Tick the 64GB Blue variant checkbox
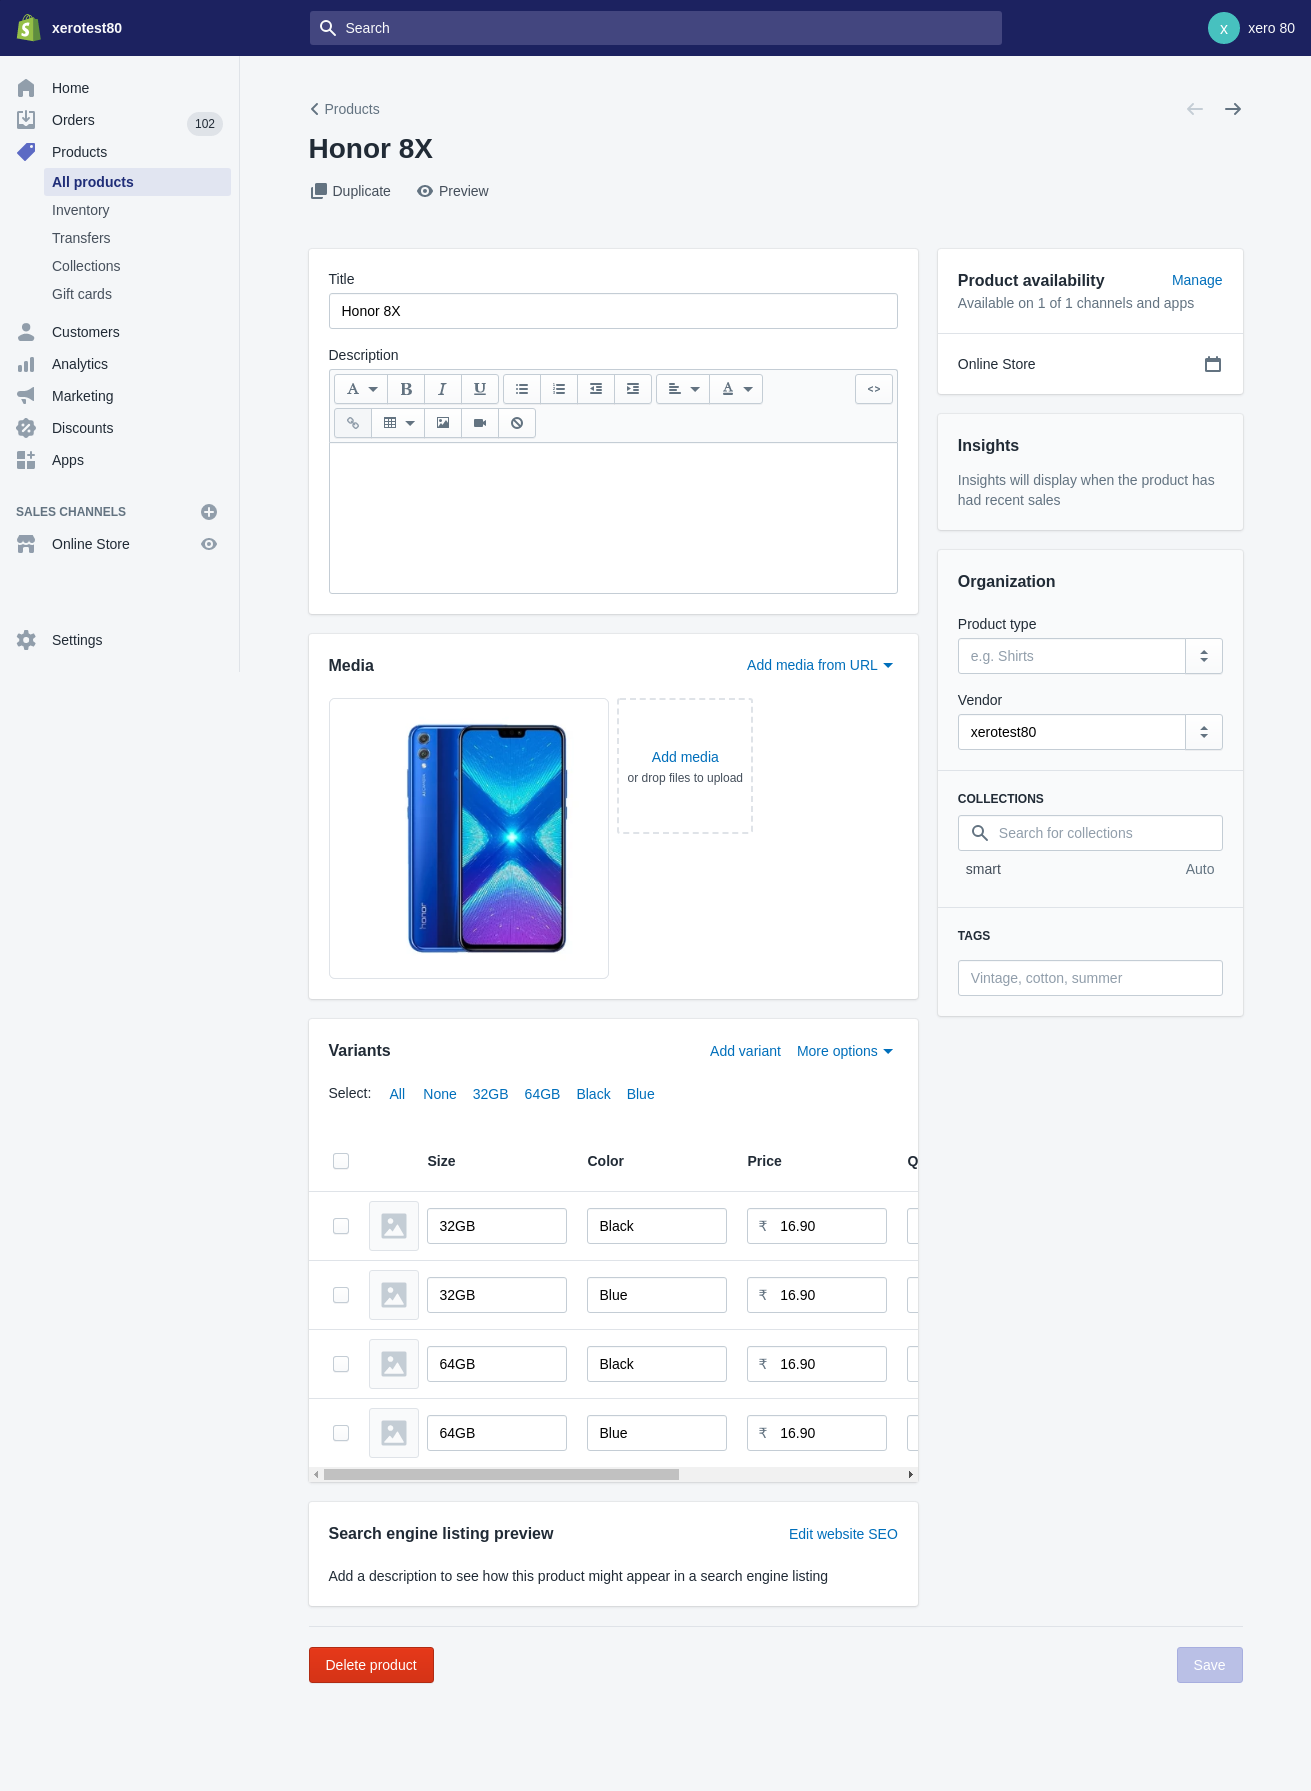 (x=341, y=1433)
